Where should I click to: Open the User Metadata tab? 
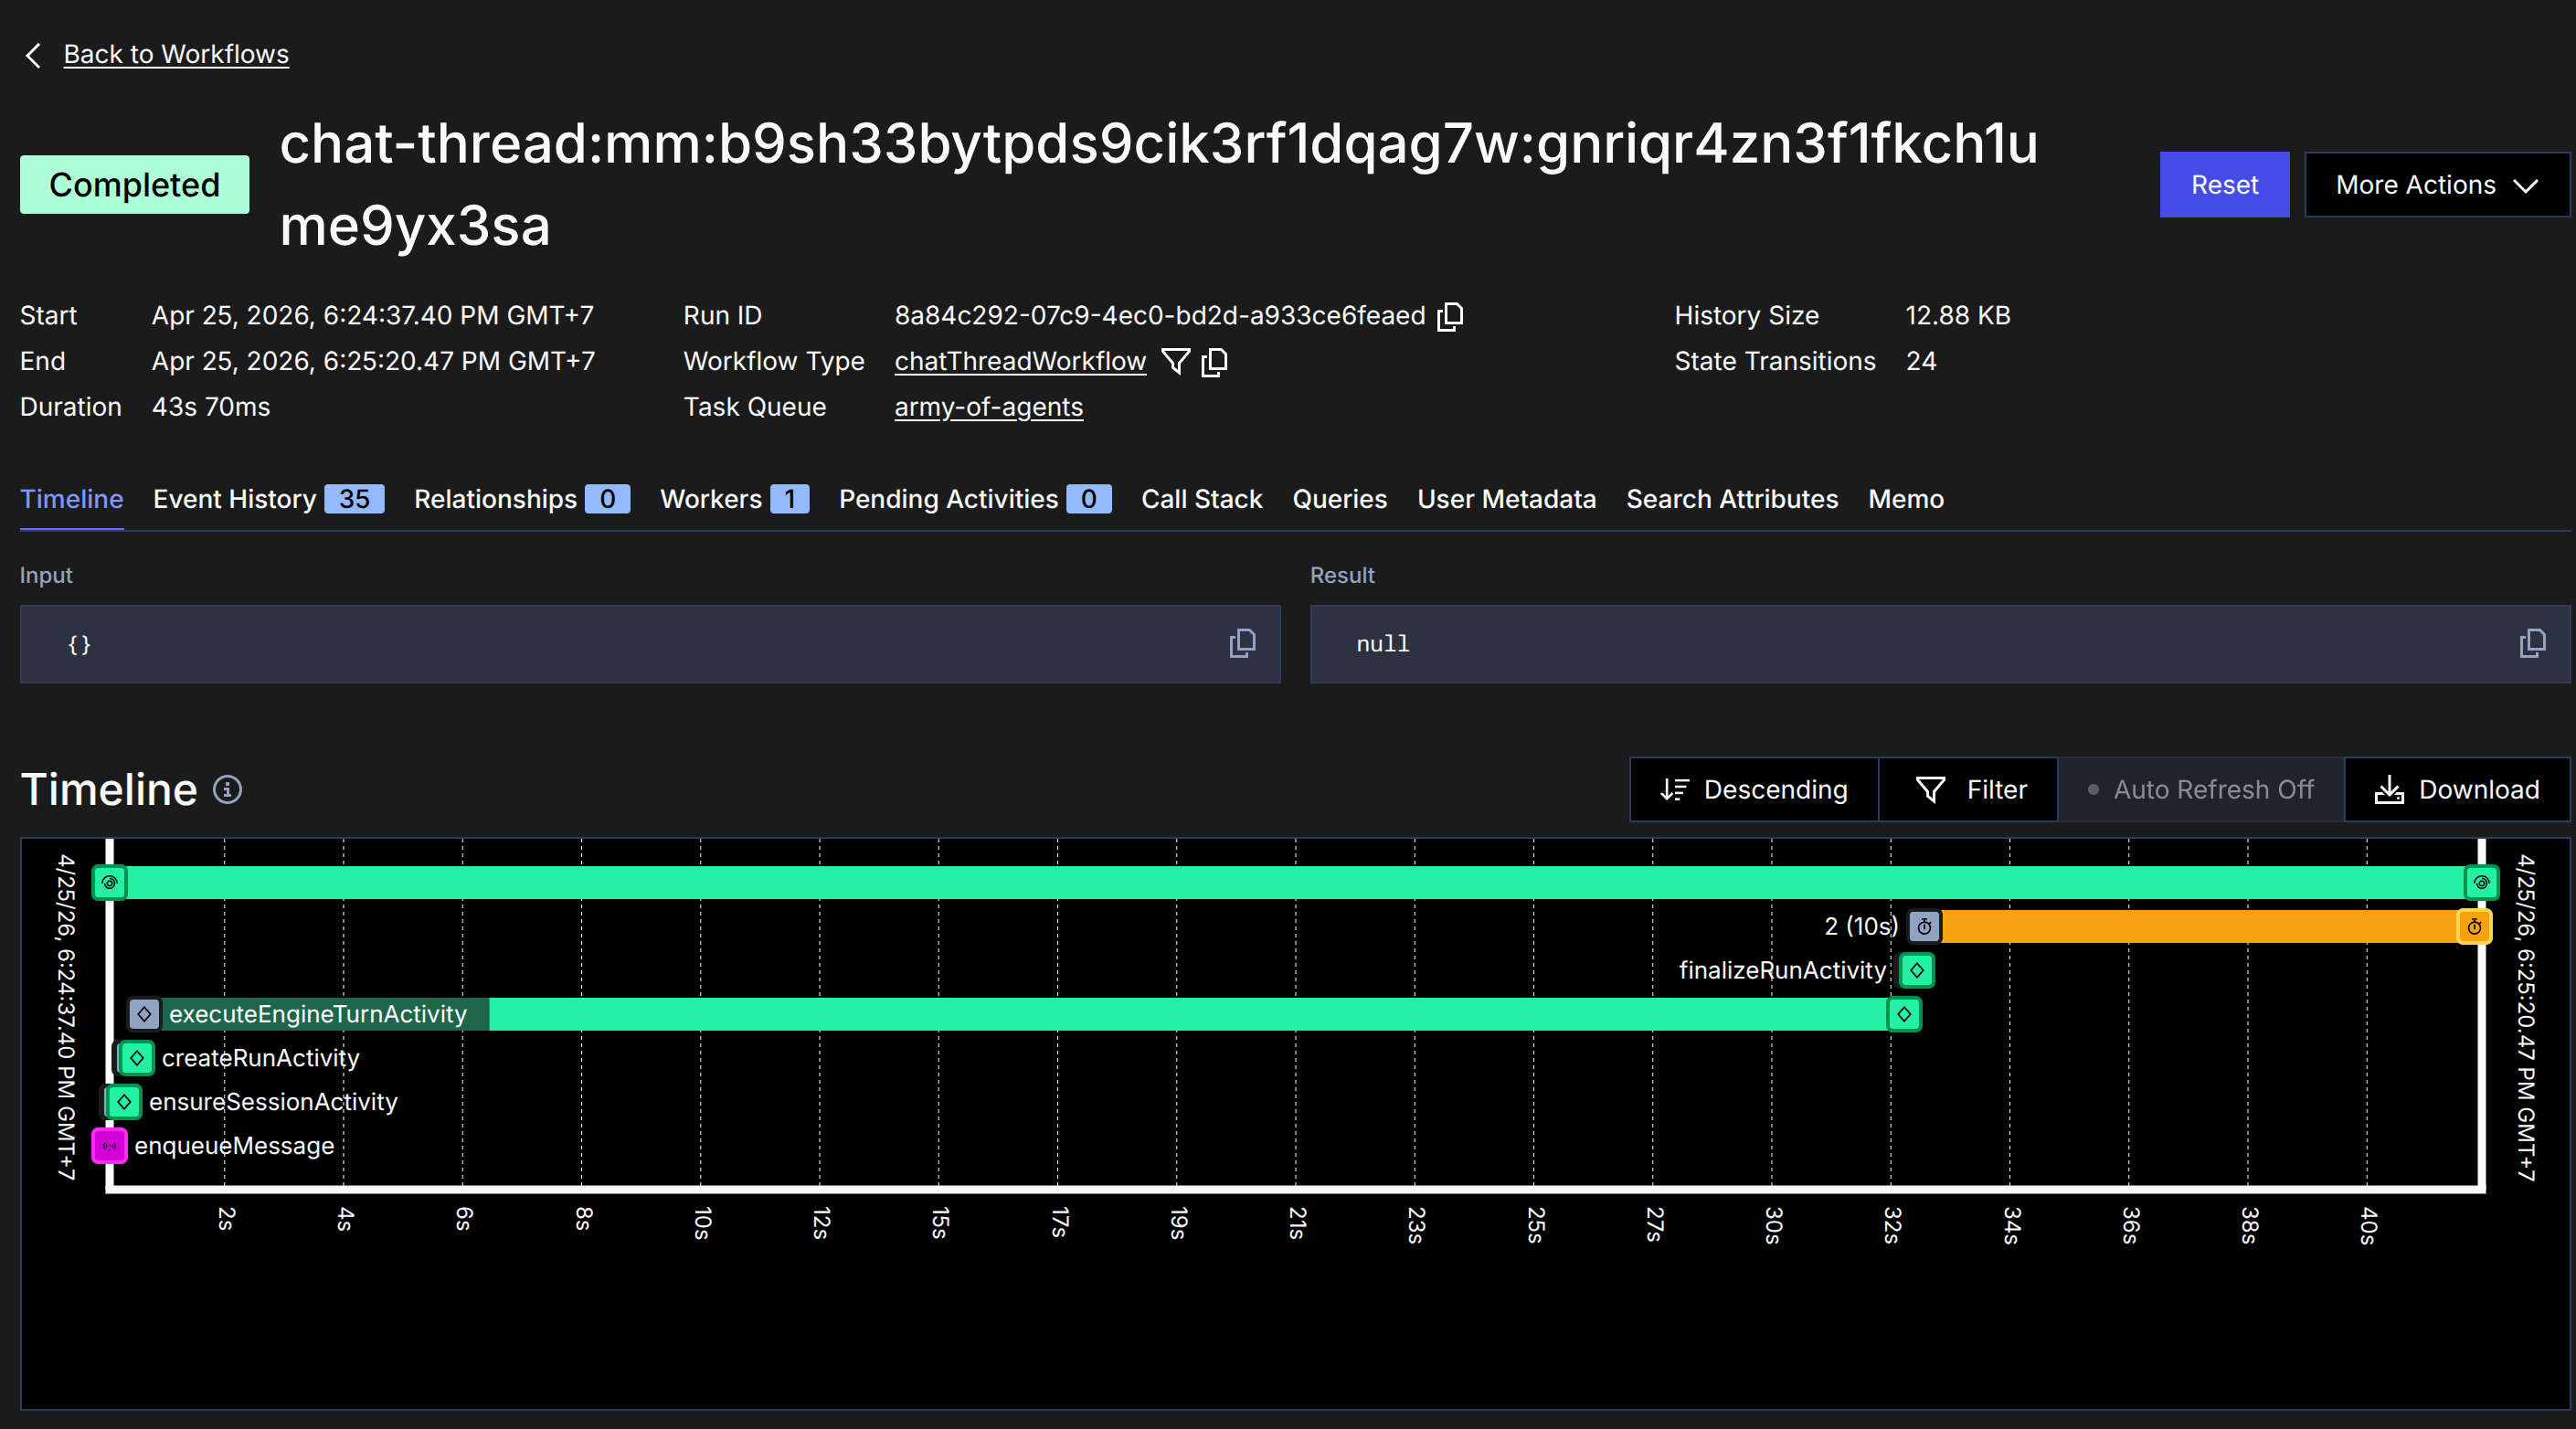point(1507,499)
